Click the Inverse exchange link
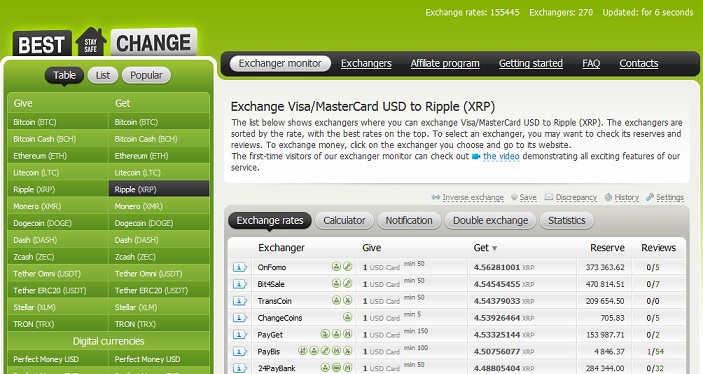The width and height of the screenshot is (703, 374). click(x=473, y=197)
